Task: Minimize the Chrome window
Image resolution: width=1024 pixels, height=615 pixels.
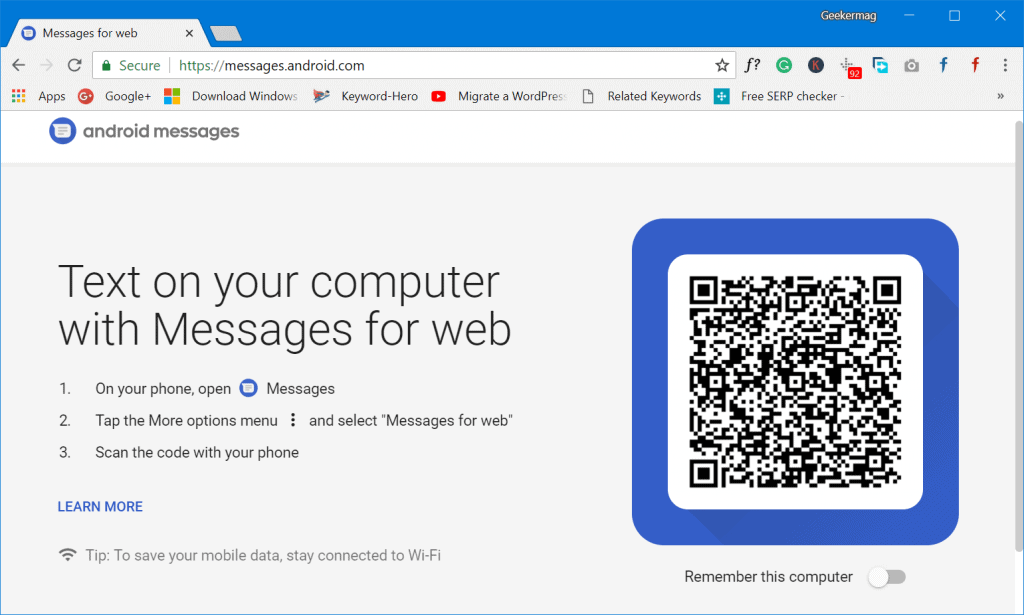Action: click(x=909, y=16)
